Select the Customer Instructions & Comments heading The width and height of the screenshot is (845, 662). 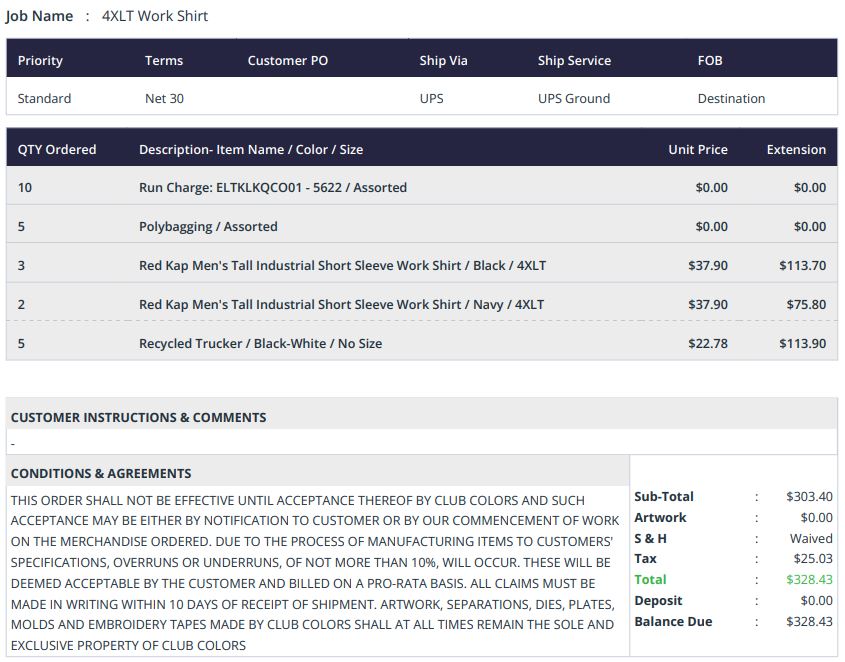(138, 418)
